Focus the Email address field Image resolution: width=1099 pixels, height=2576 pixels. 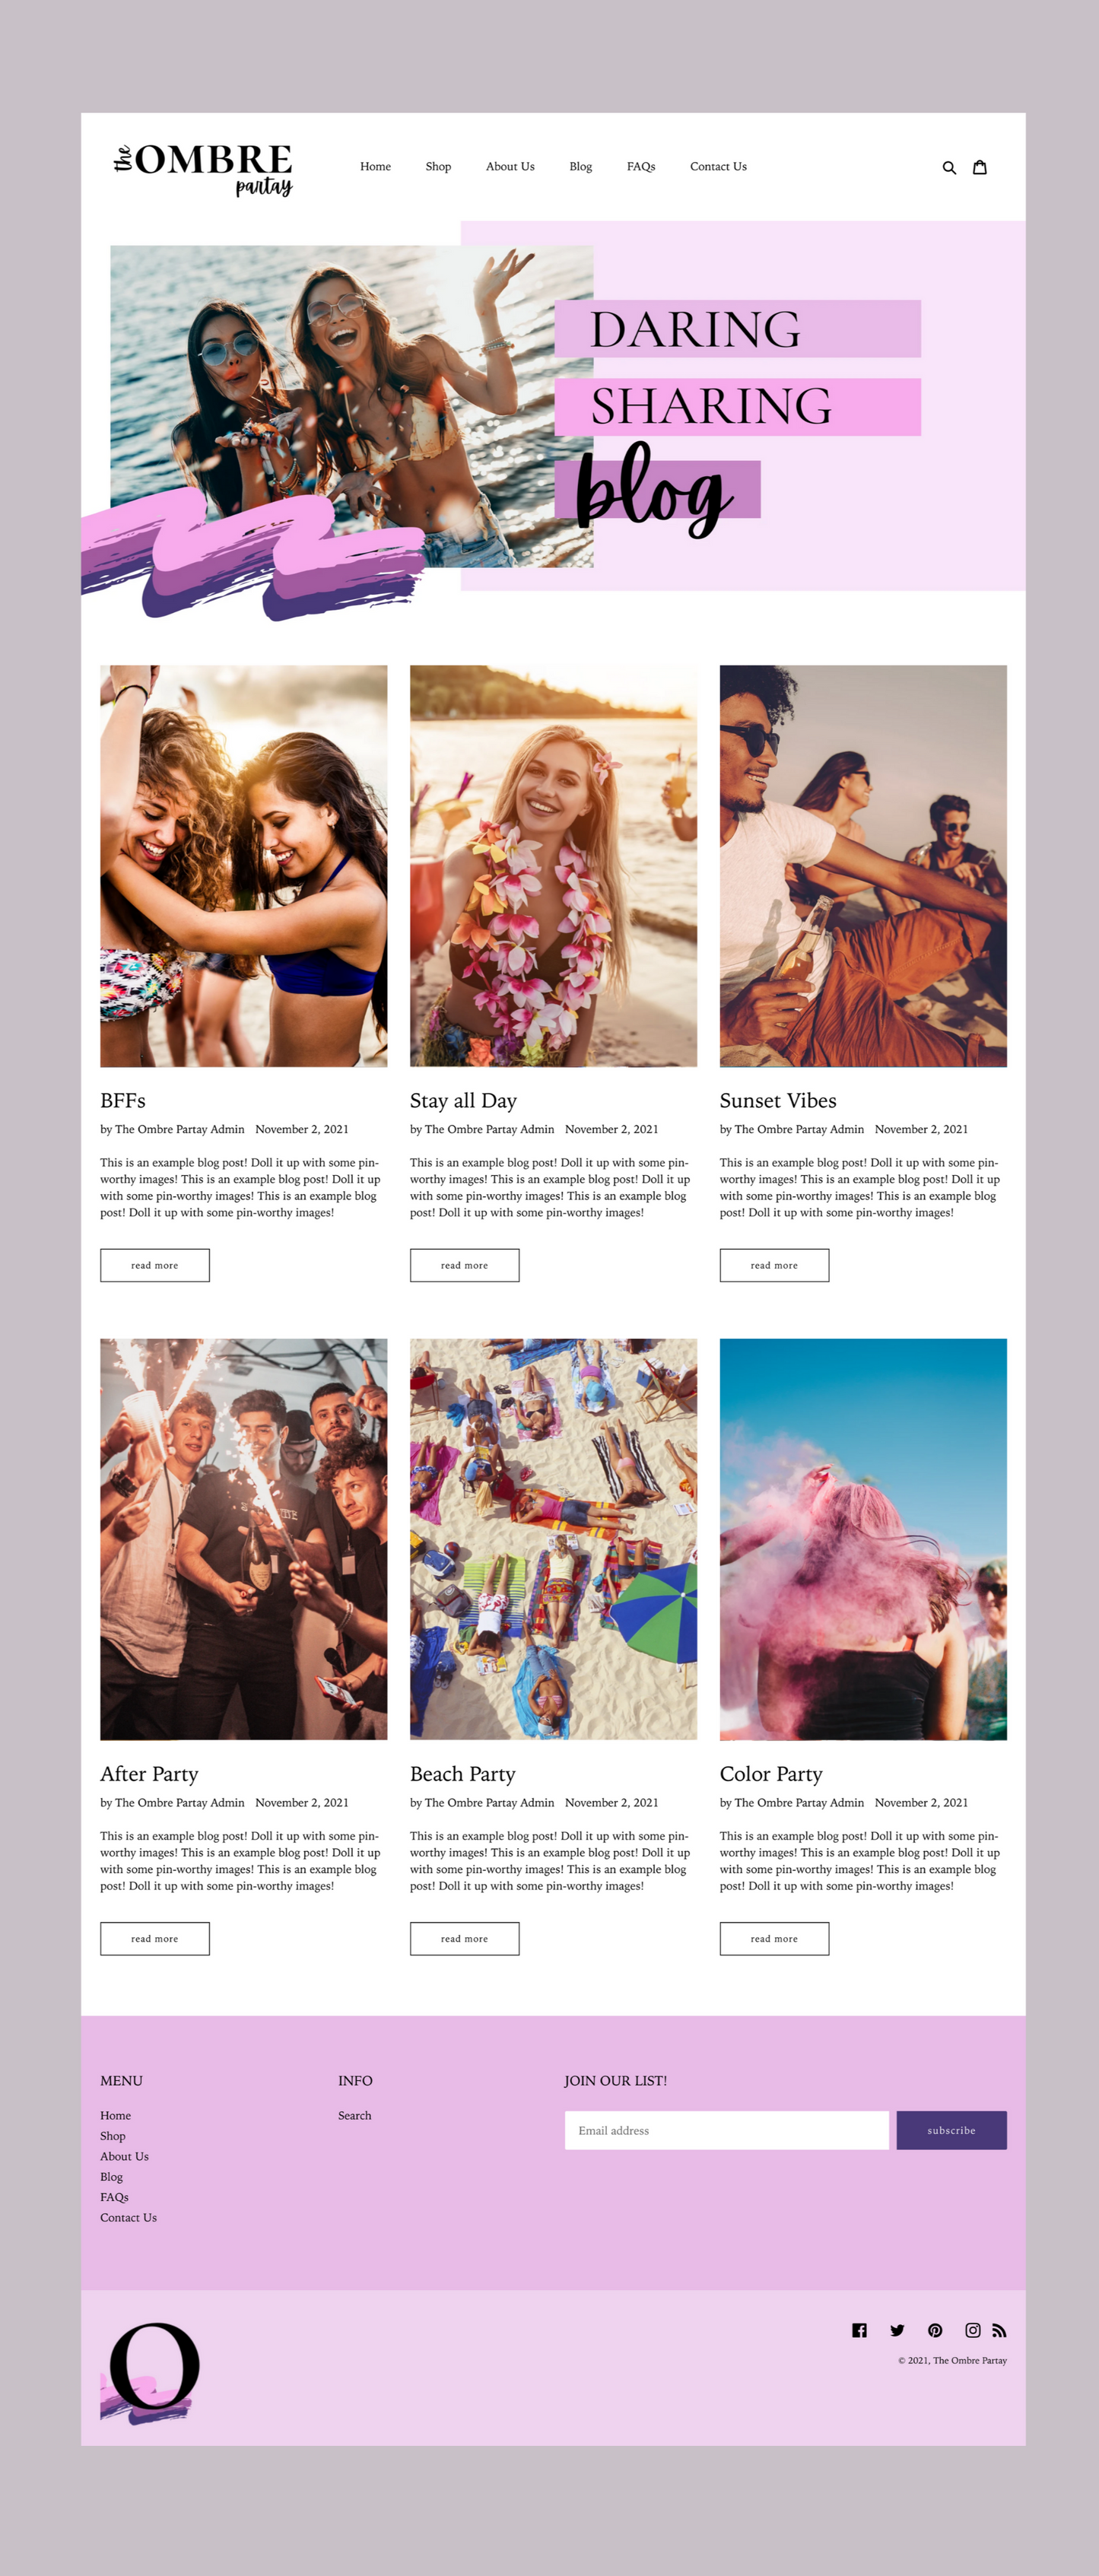point(727,2130)
